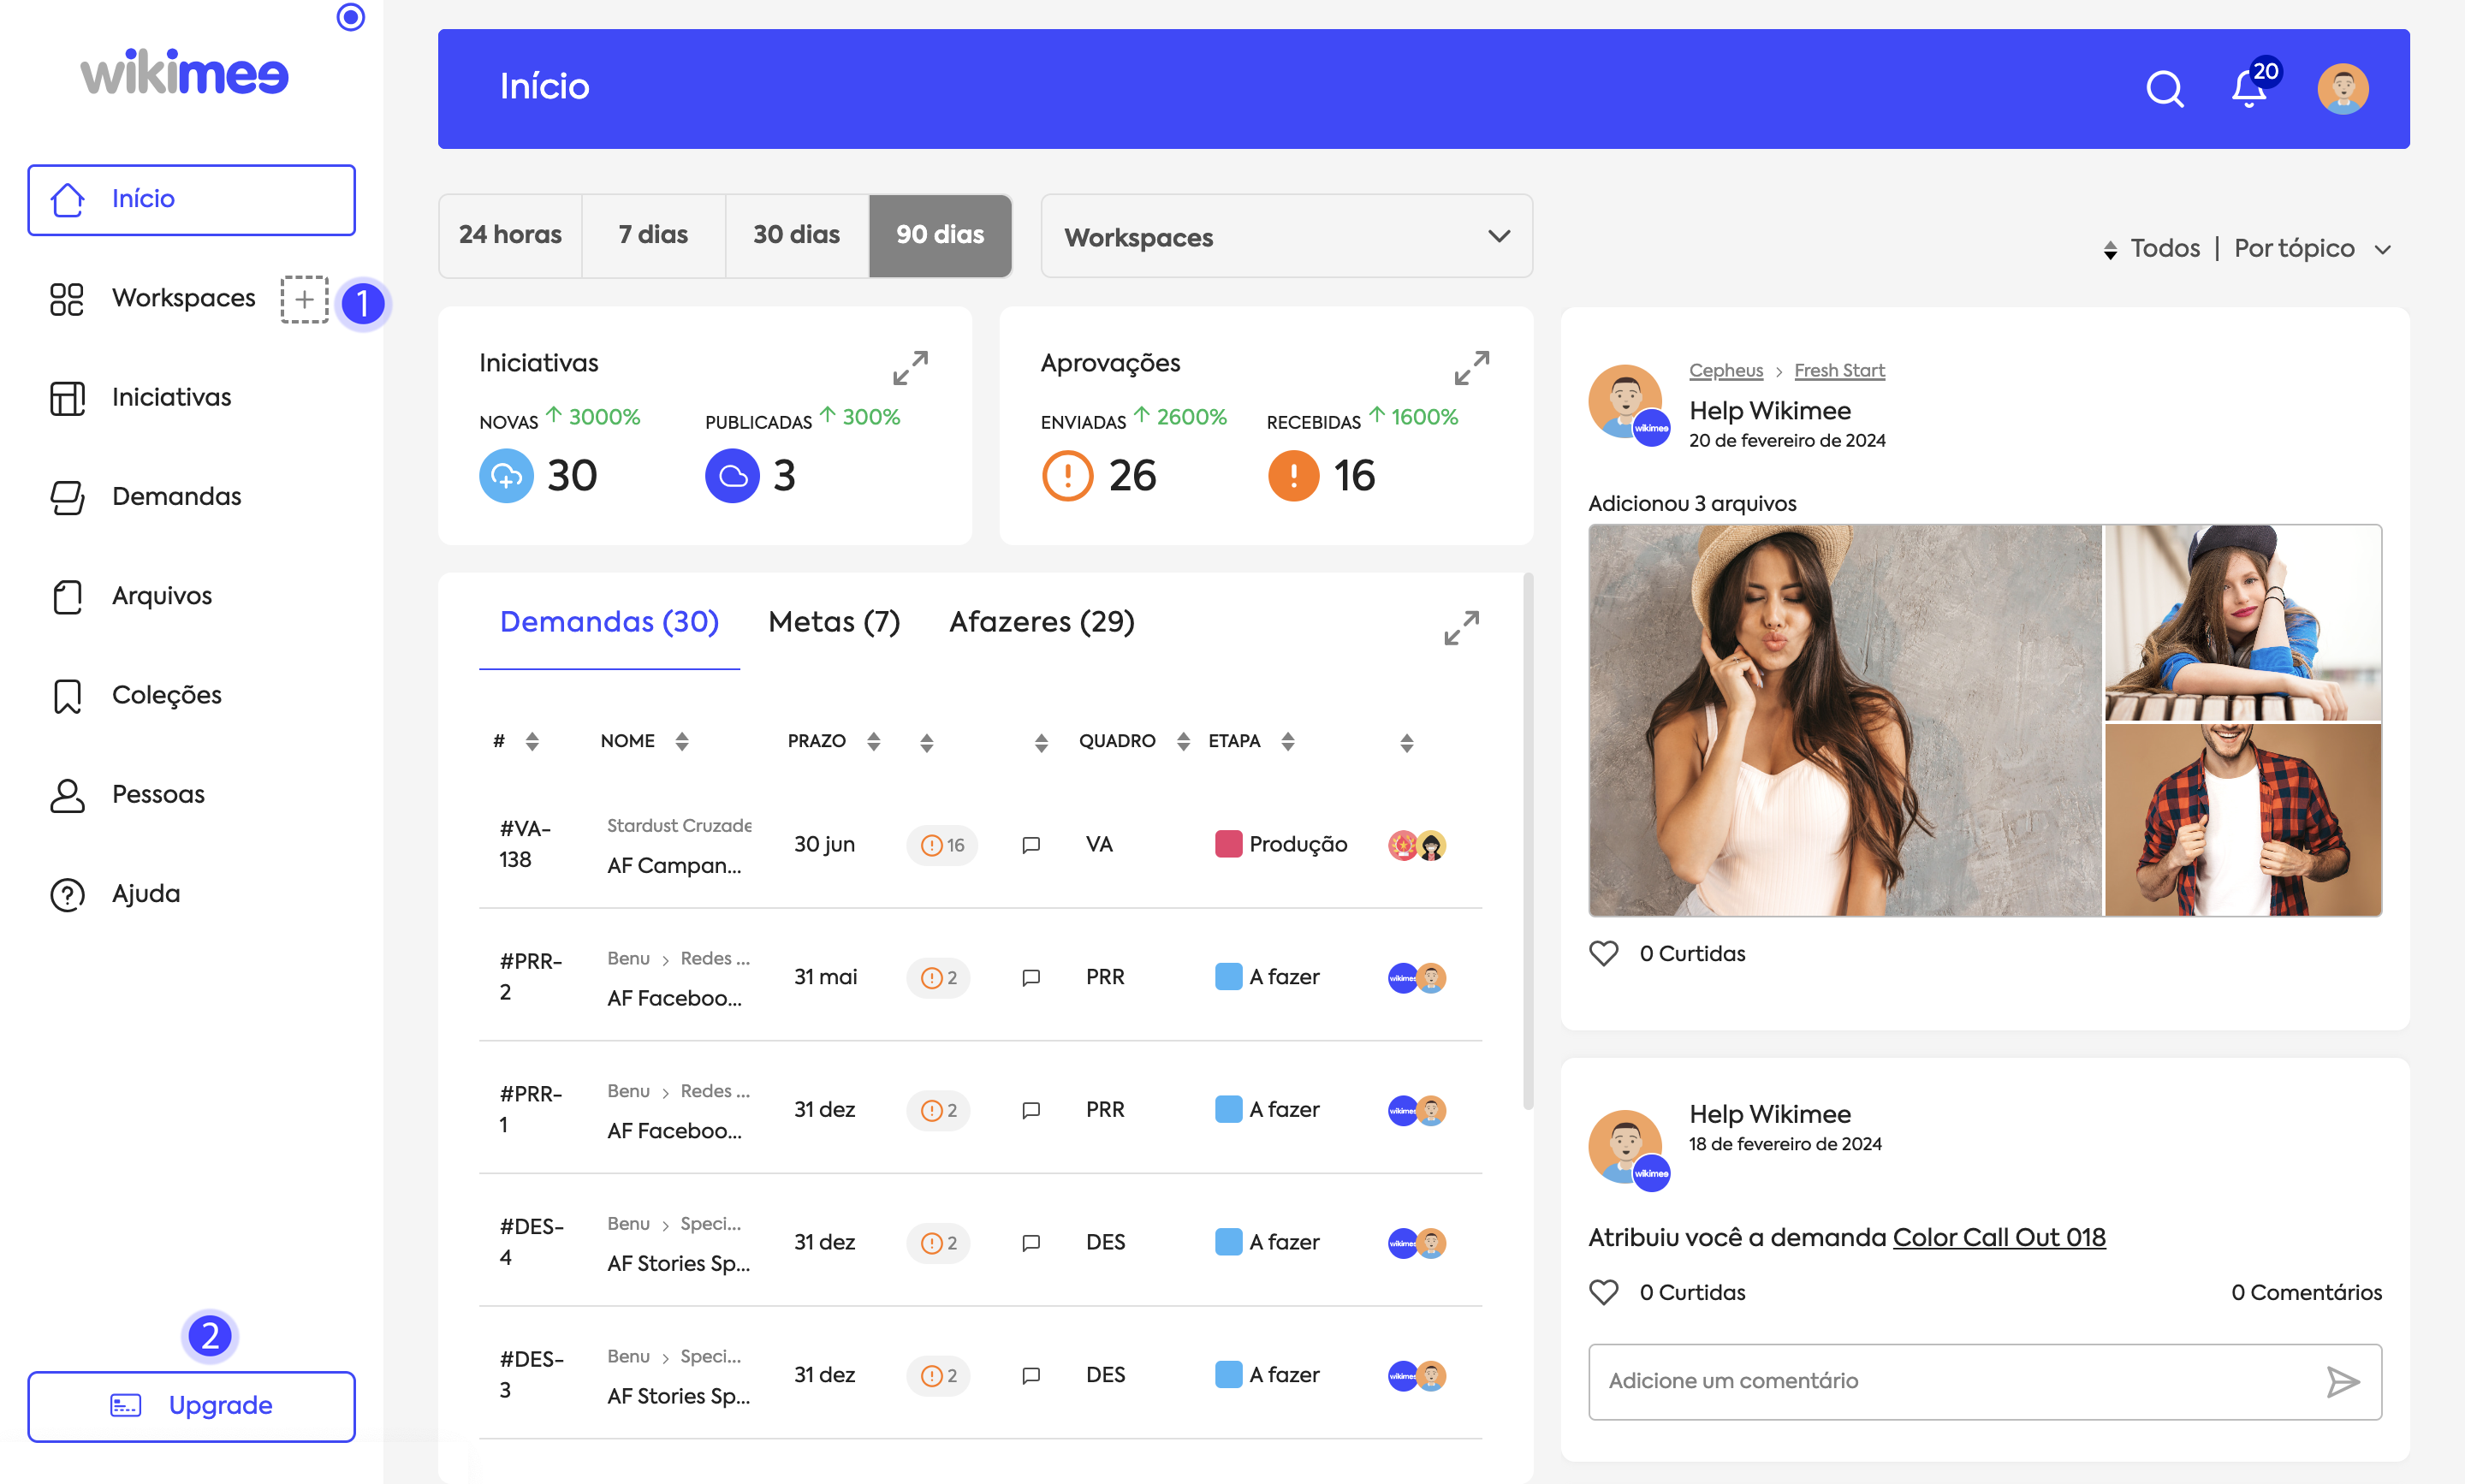Click the Produção red stage swatch
This screenshot has width=2465, height=1484.
click(x=1227, y=844)
